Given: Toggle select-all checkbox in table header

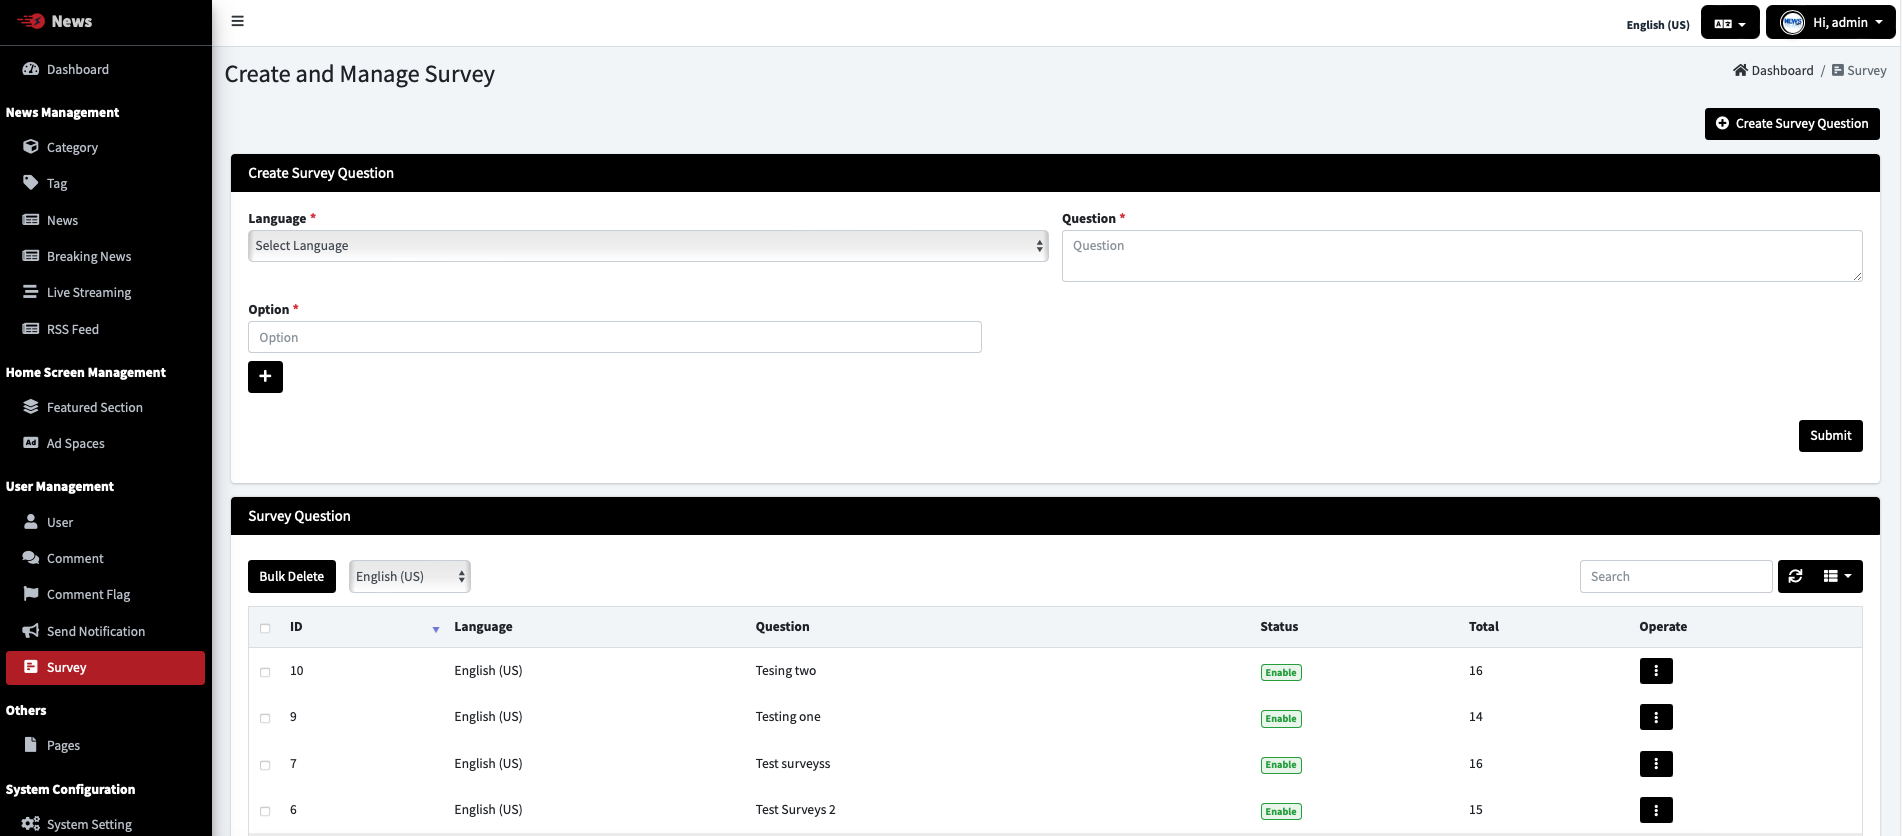Looking at the screenshot, I should point(265,628).
